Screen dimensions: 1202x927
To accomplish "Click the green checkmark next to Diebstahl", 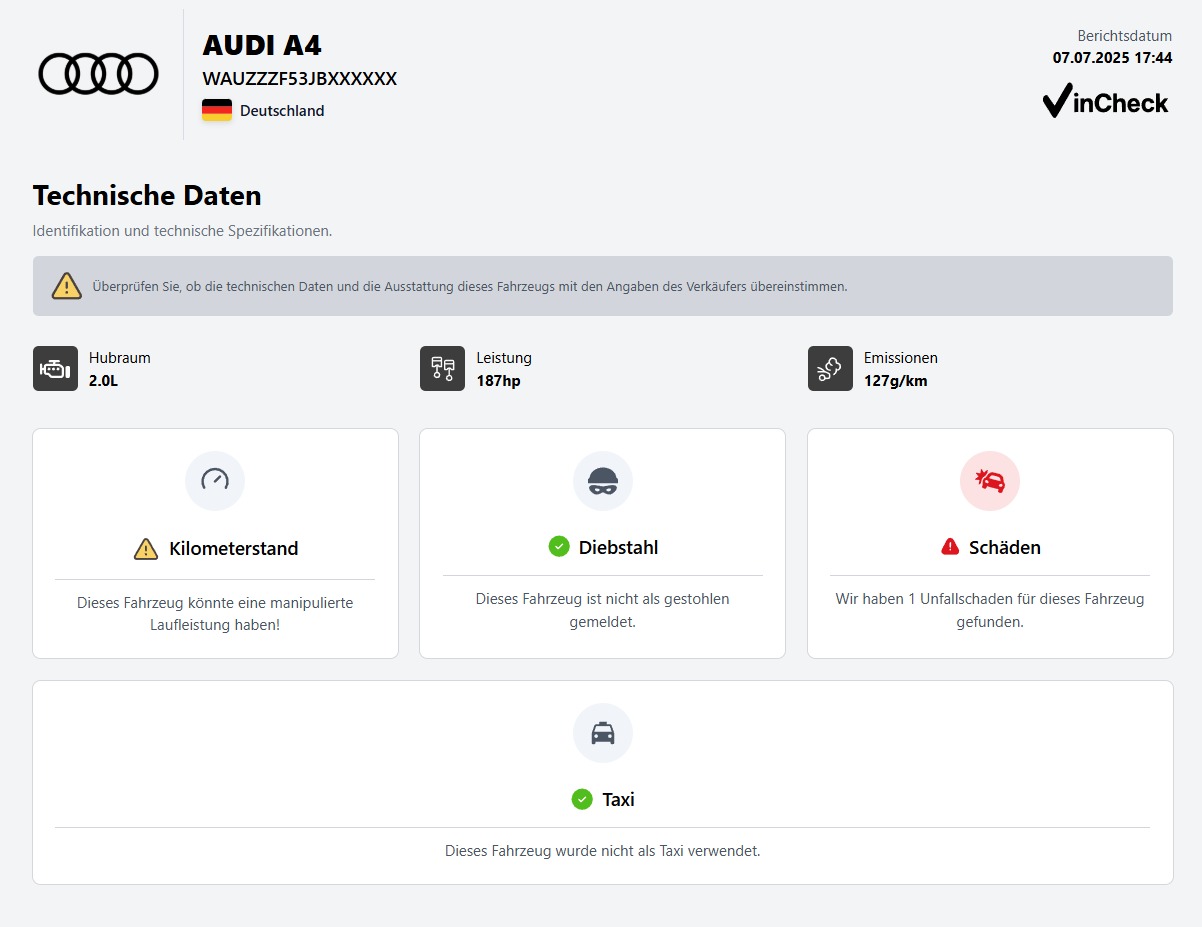I will coord(559,546).
